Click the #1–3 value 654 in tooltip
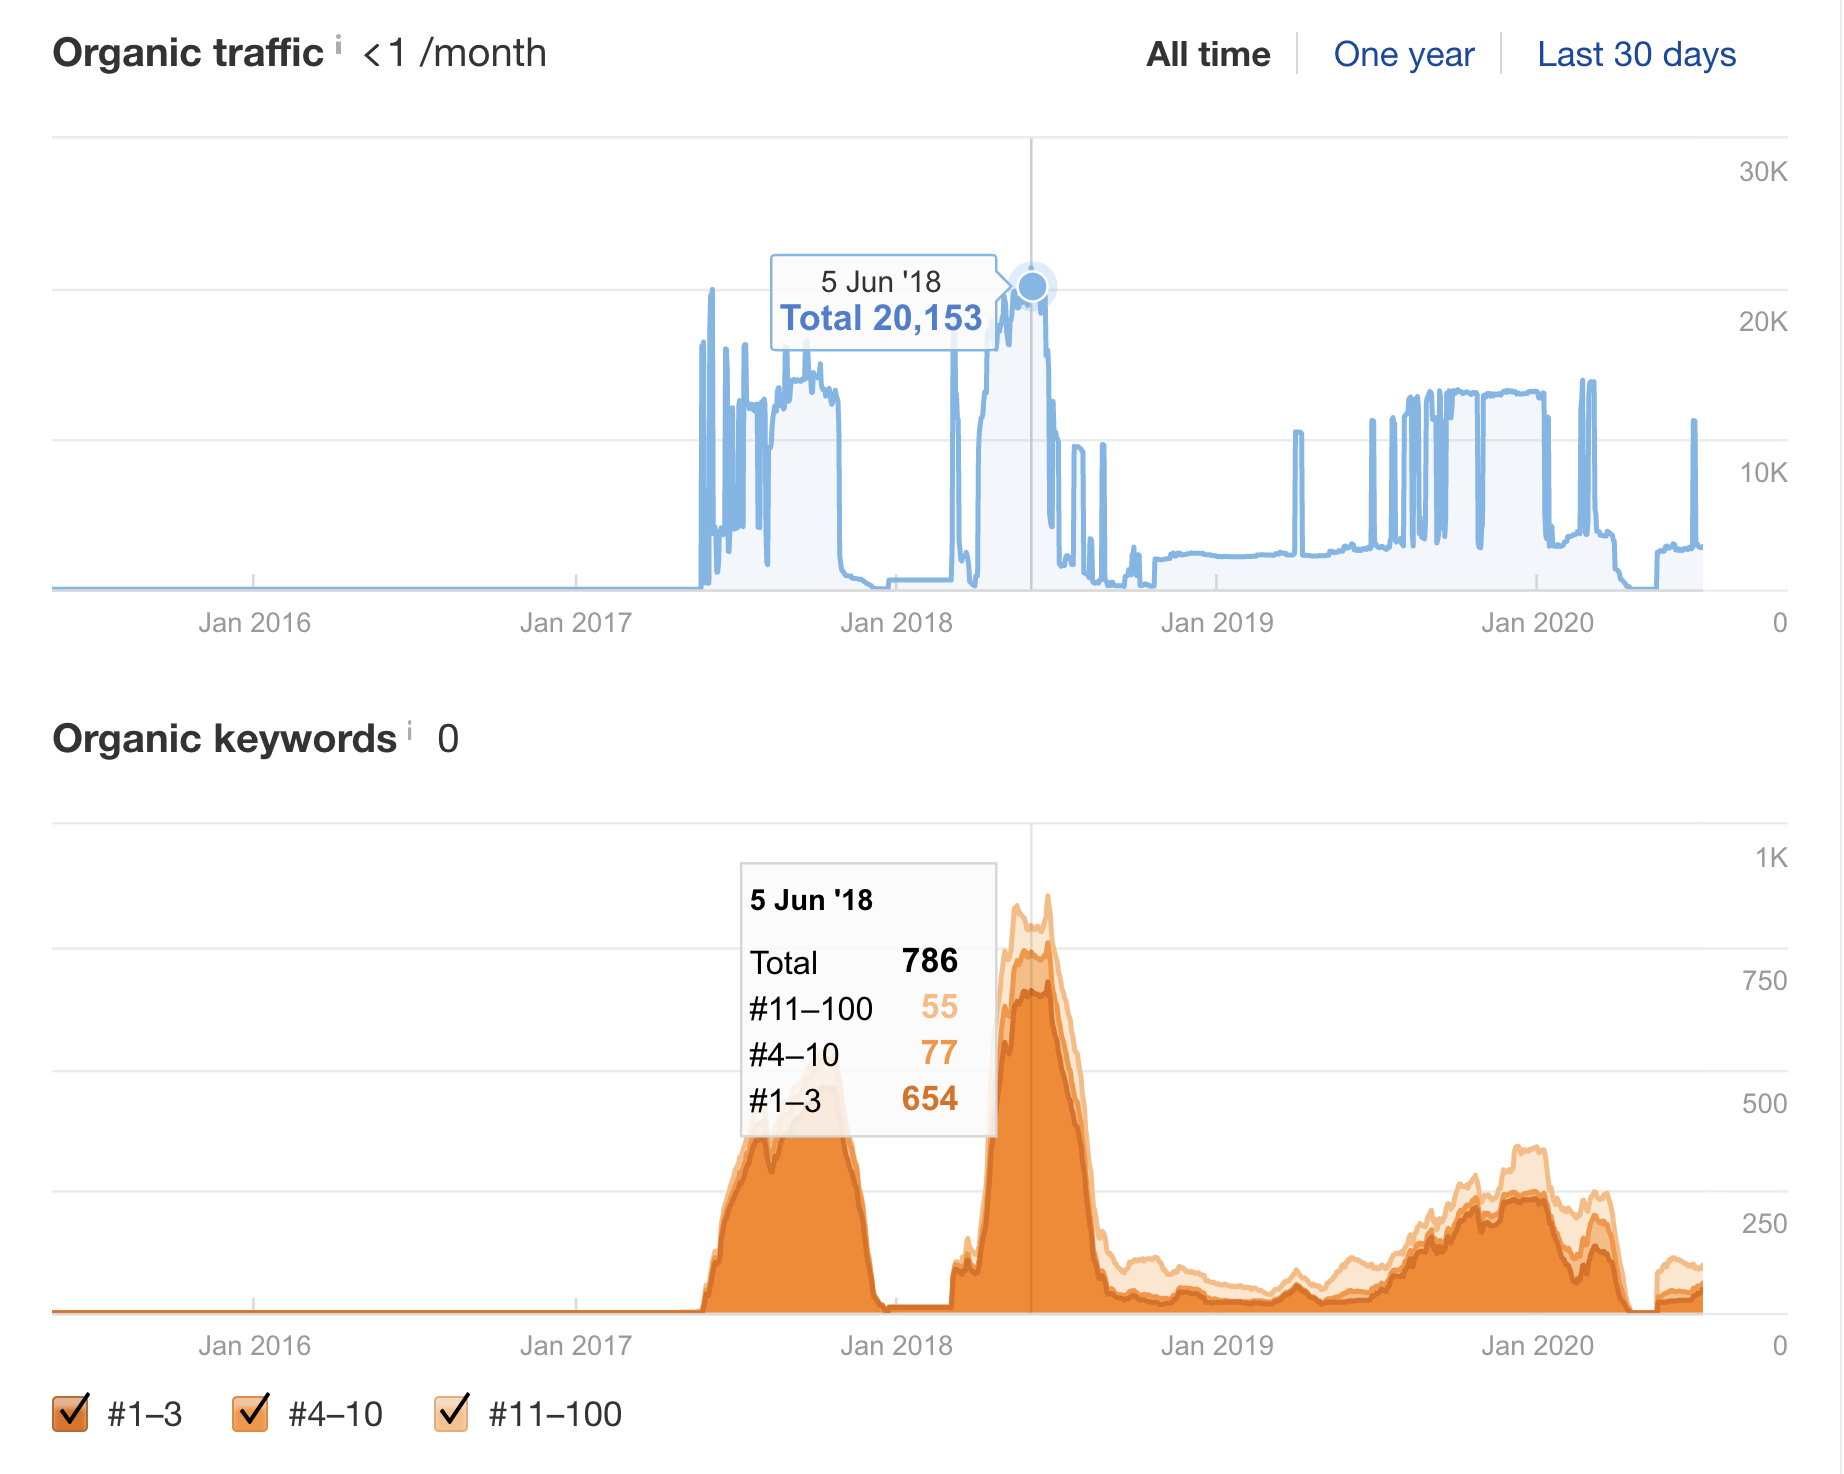This screenshot has height=1474, width=1844. click(929, 1099)
